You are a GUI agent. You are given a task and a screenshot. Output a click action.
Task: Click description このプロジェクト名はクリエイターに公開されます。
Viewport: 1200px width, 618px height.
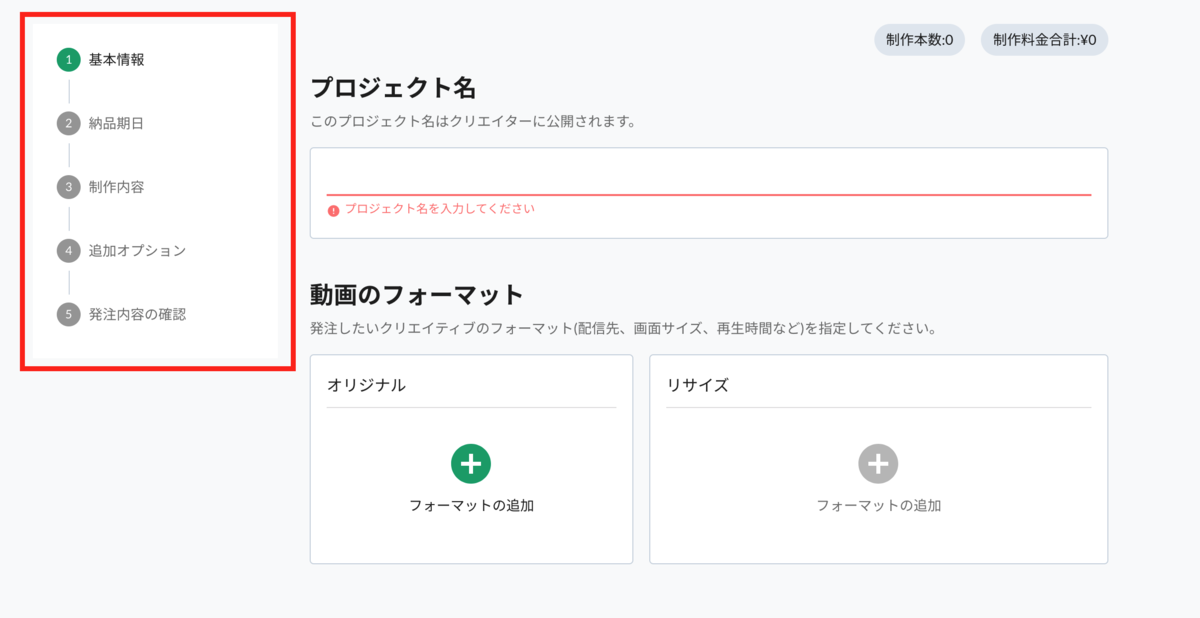point(473,122)
